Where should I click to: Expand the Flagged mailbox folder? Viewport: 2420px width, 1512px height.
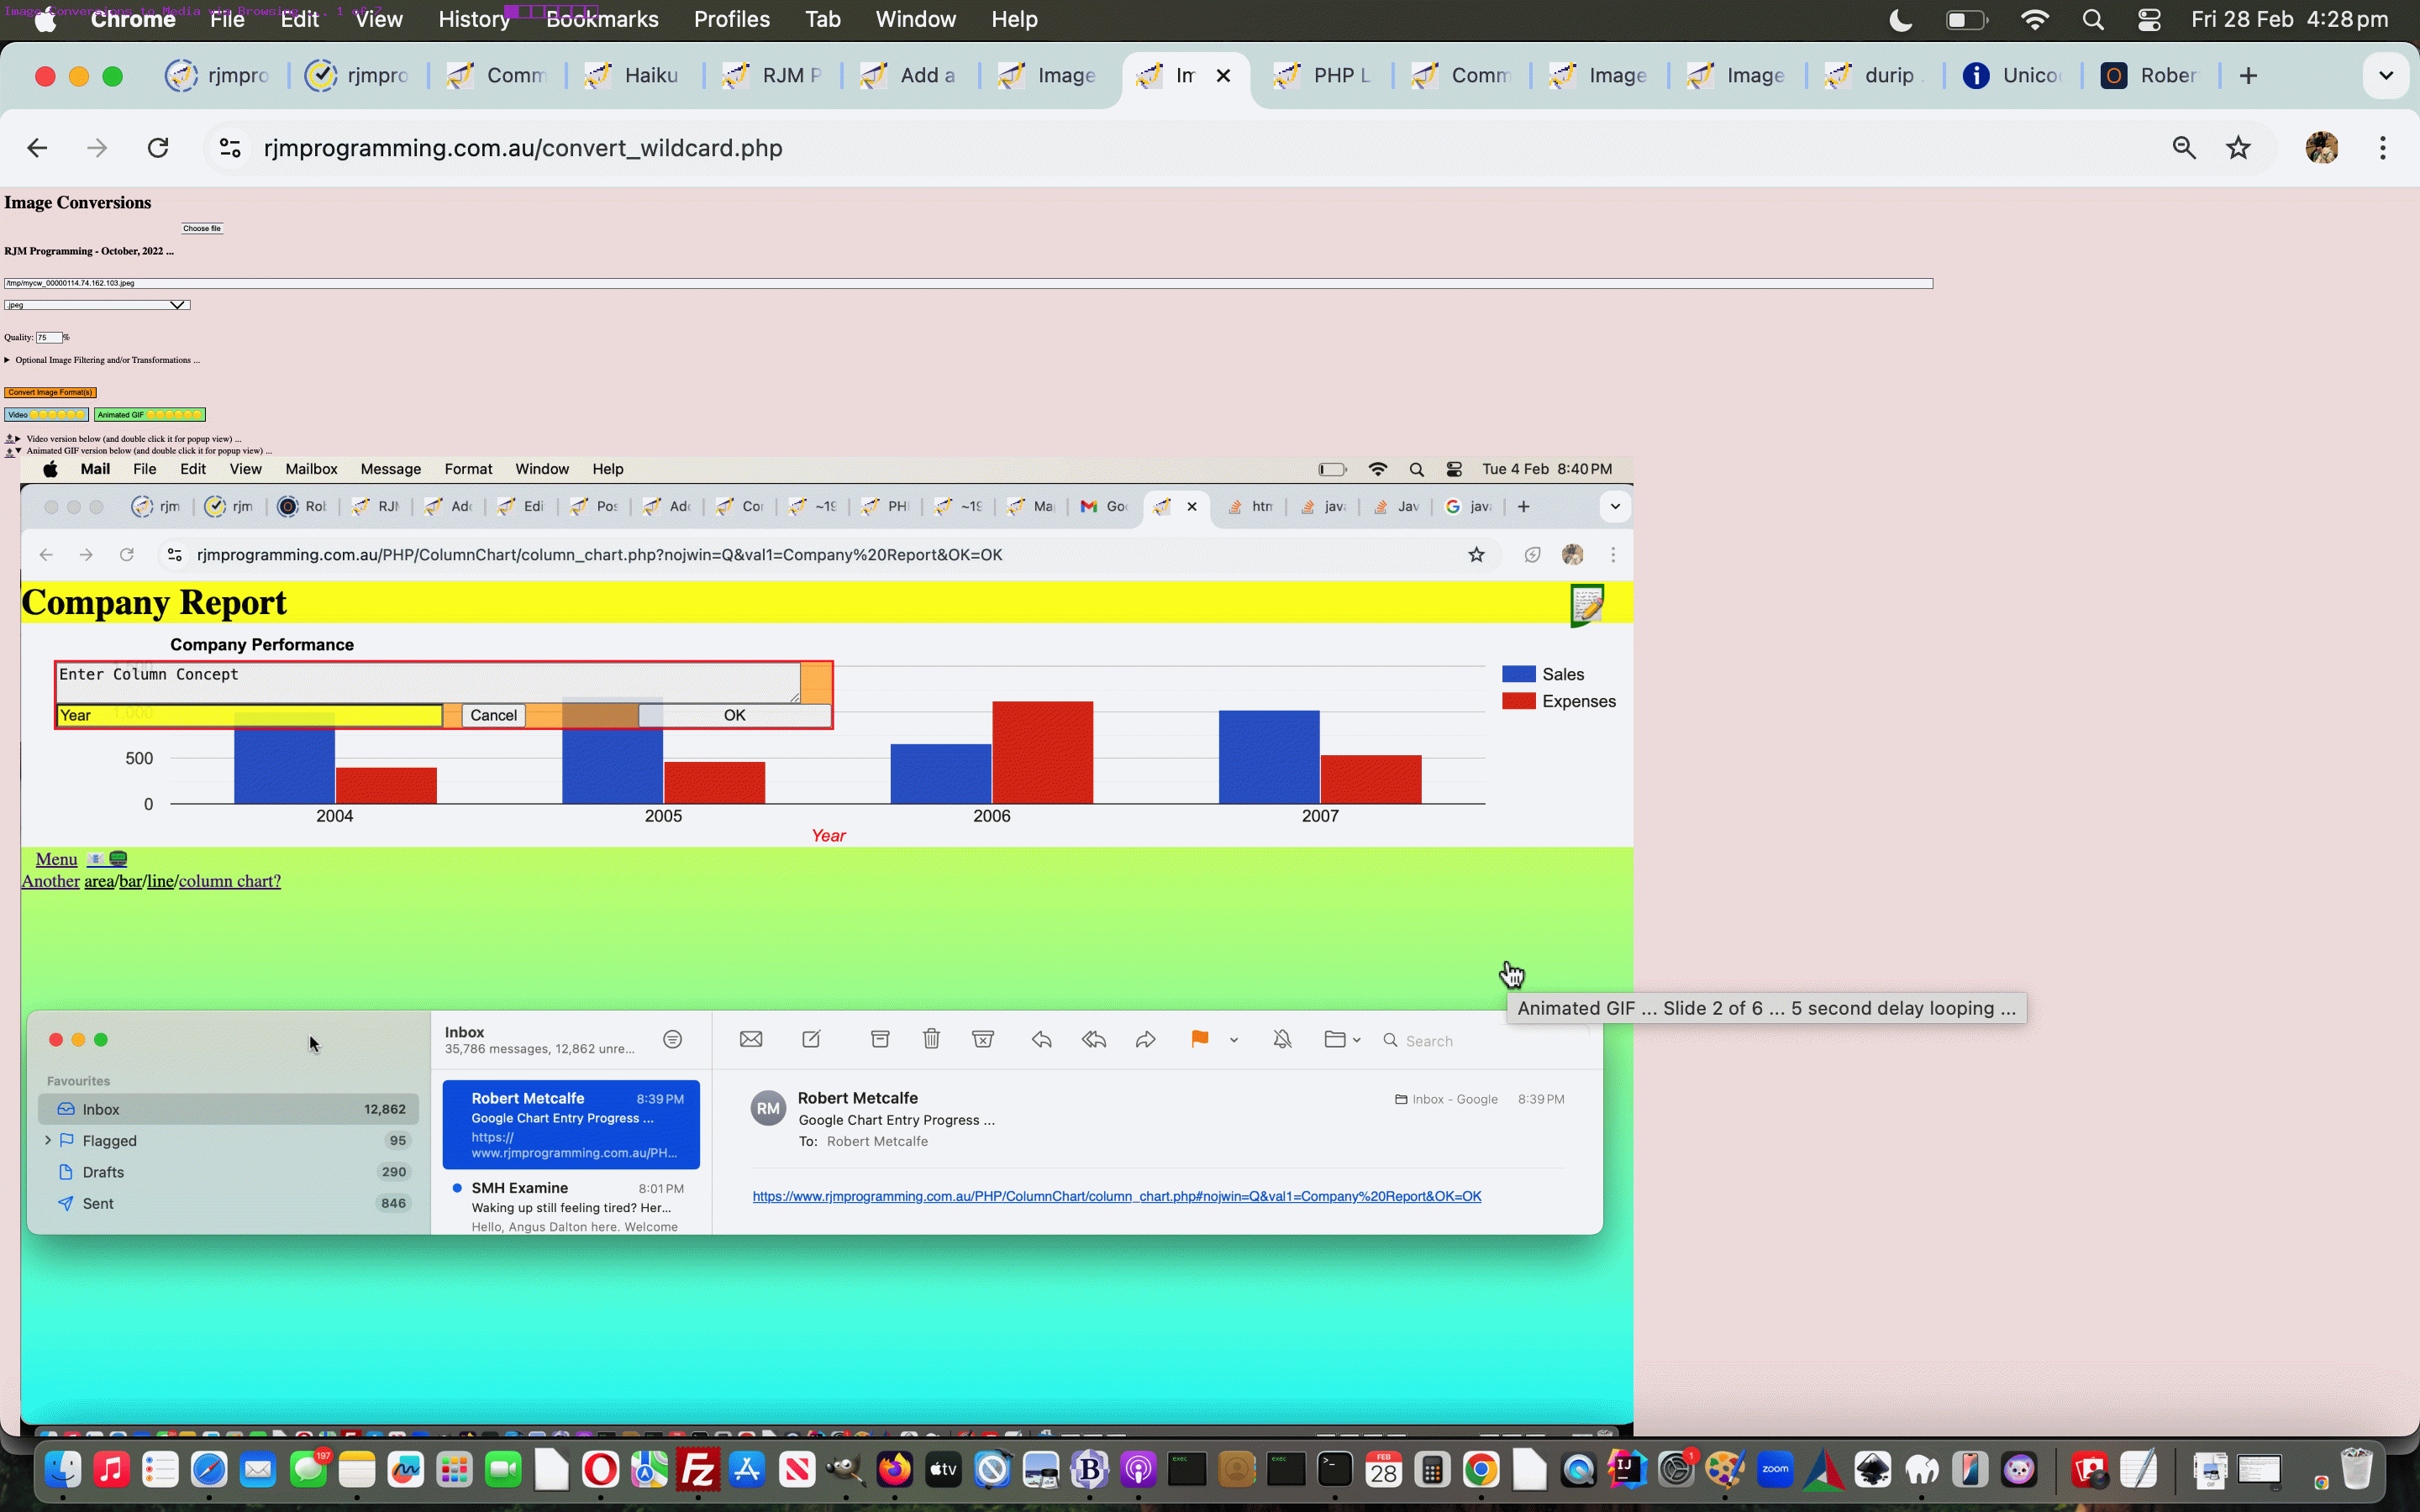pyautogui.click(x=47, y=1141)
